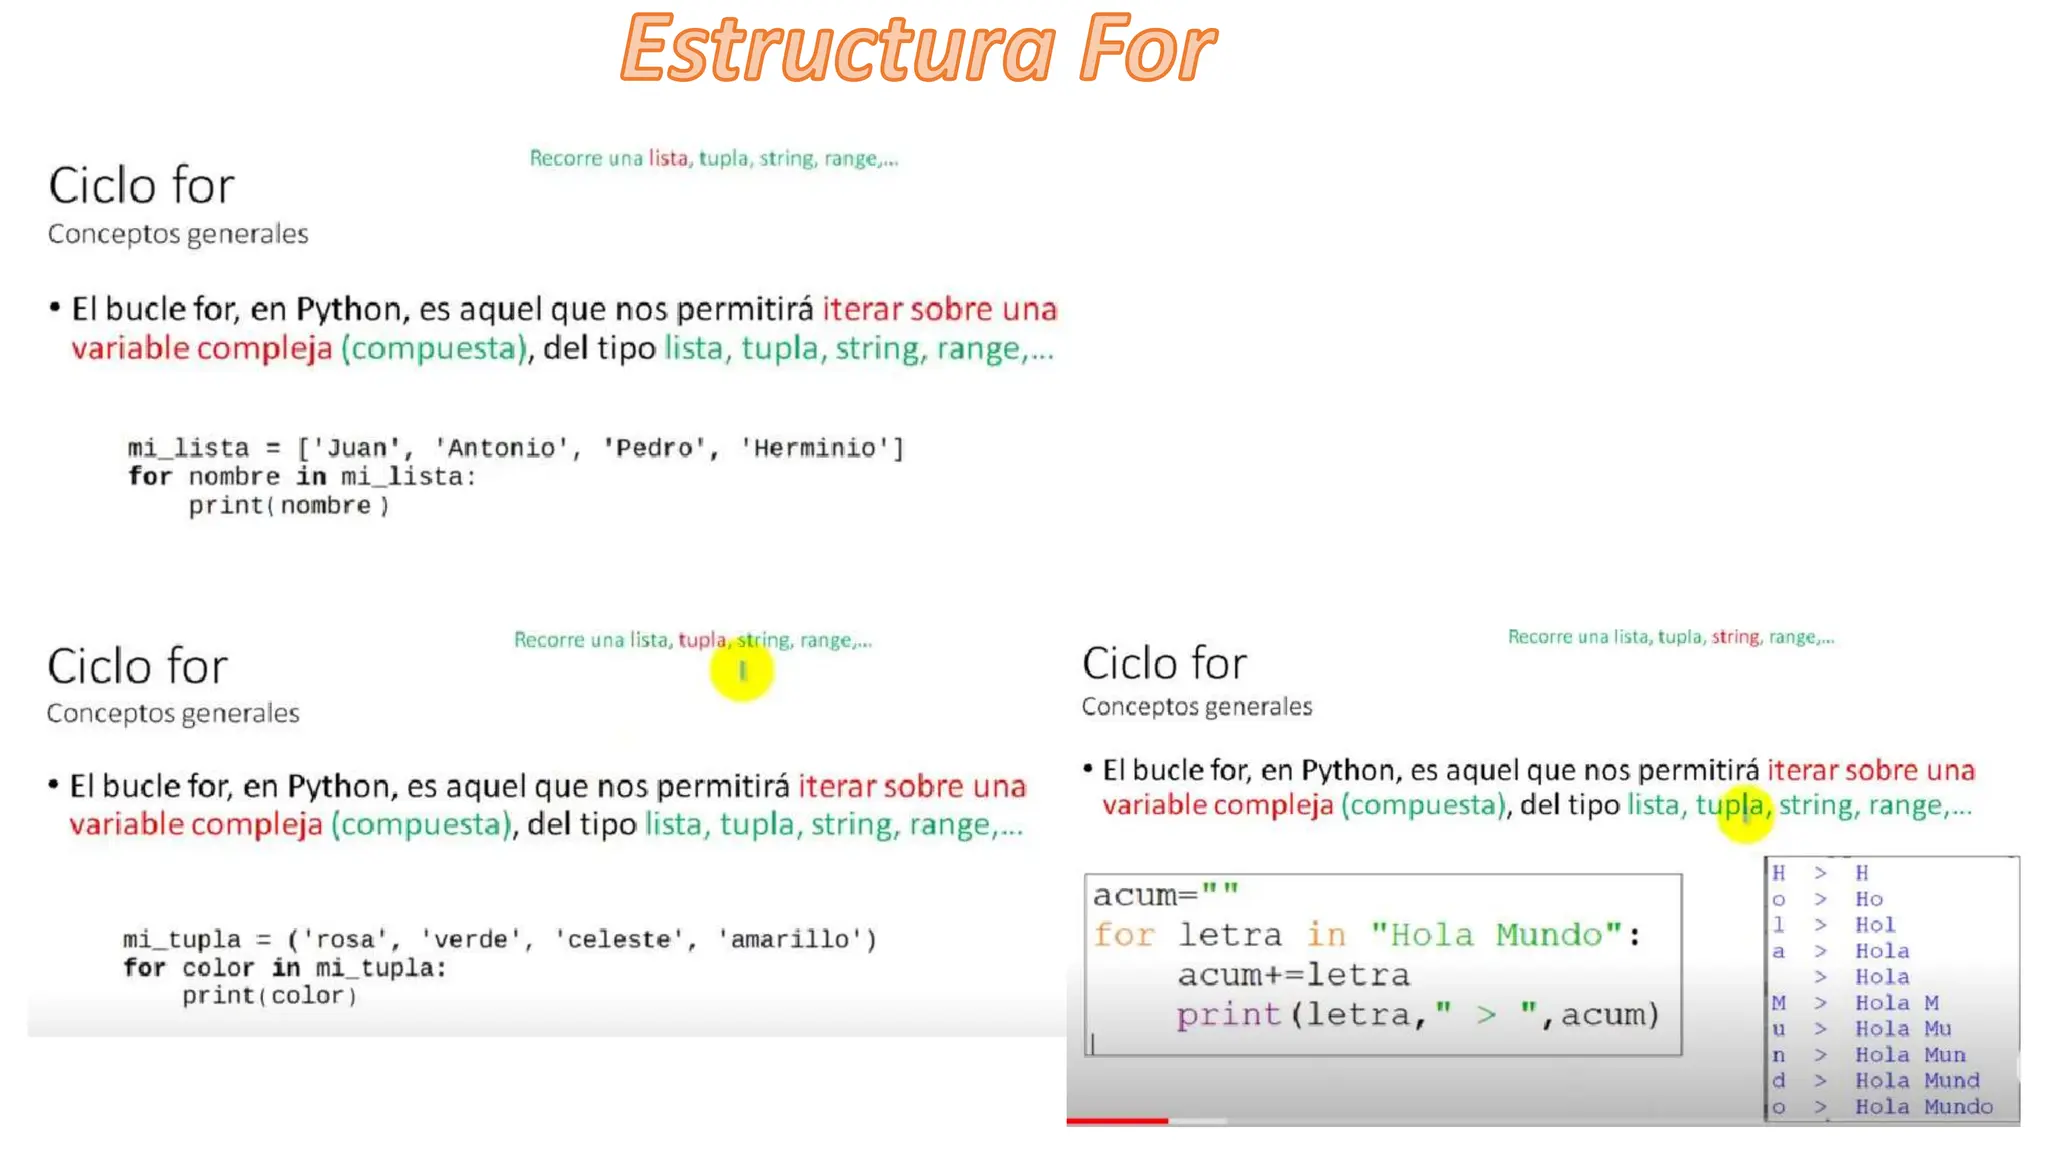2048x1152 pixels.
Task: Click the top 'Recorre una lista, tupla' caption
Action: [713, 158]
